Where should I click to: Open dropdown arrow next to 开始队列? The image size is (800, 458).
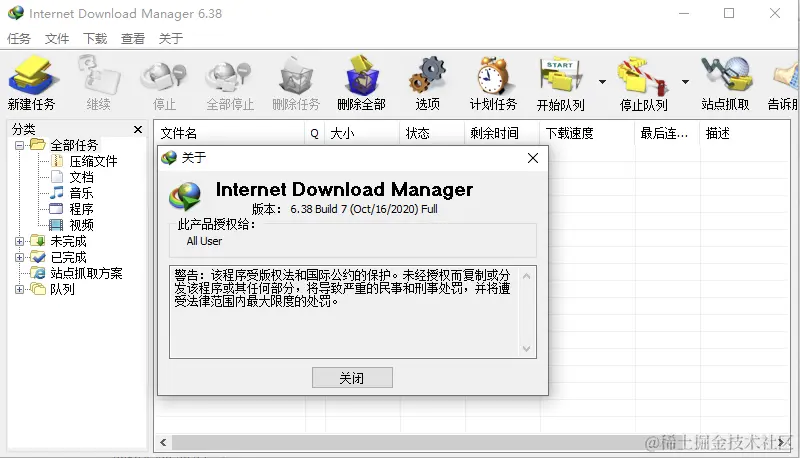tap(602, 82)
